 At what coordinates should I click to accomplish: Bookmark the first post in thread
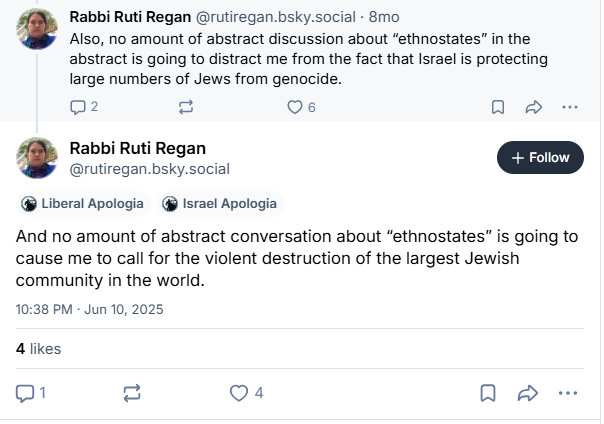[498, 107]
